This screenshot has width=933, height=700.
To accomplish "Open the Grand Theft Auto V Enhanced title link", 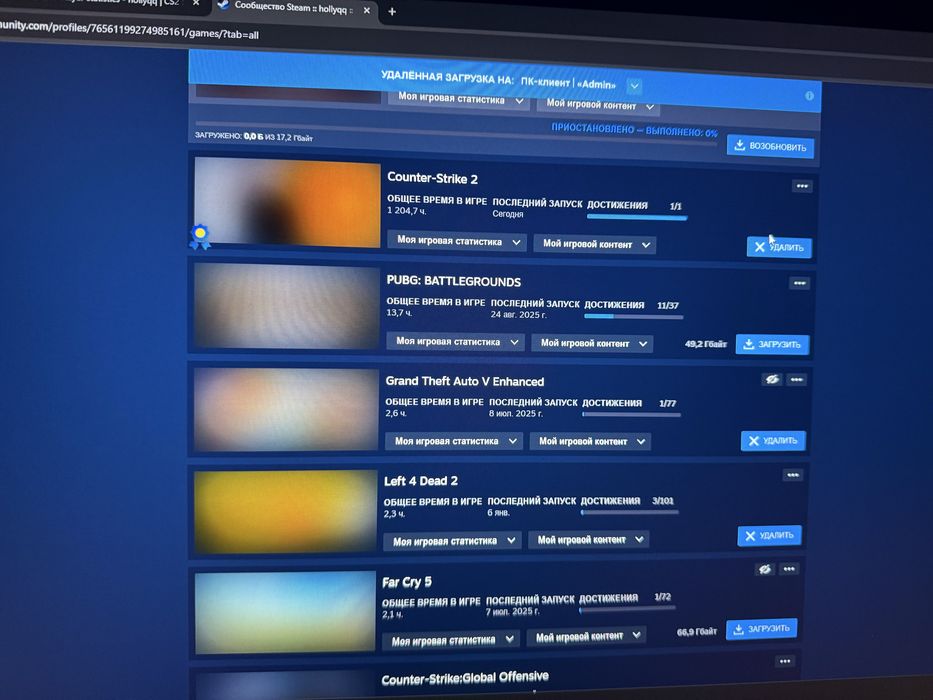I will (465, 381).
